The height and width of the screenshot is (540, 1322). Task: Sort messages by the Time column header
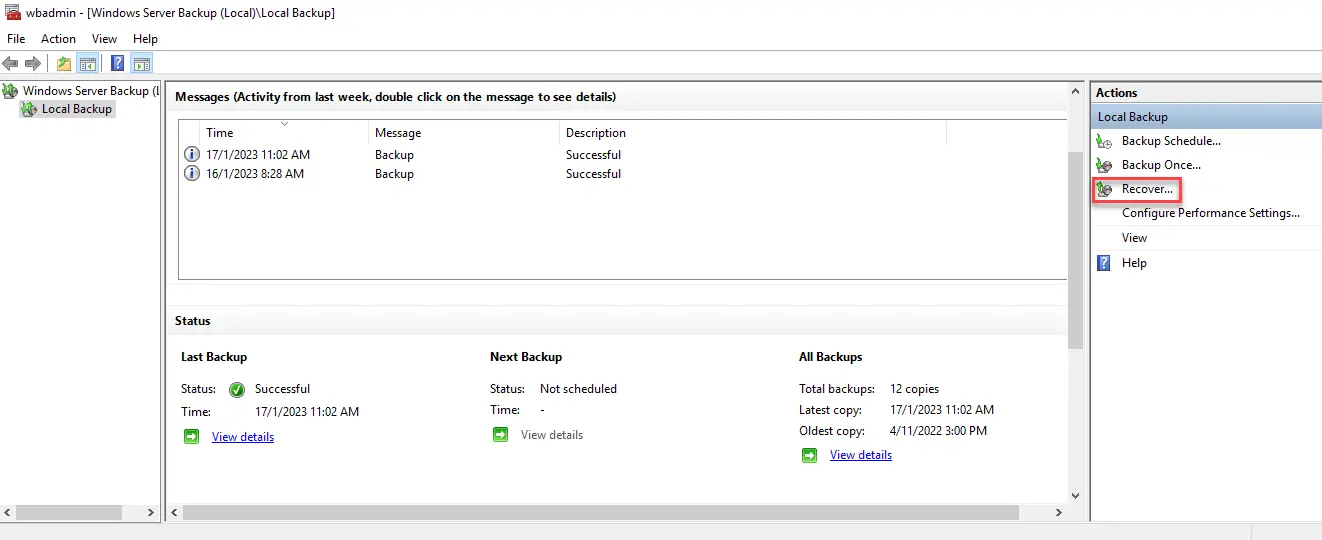pos(220,133)
